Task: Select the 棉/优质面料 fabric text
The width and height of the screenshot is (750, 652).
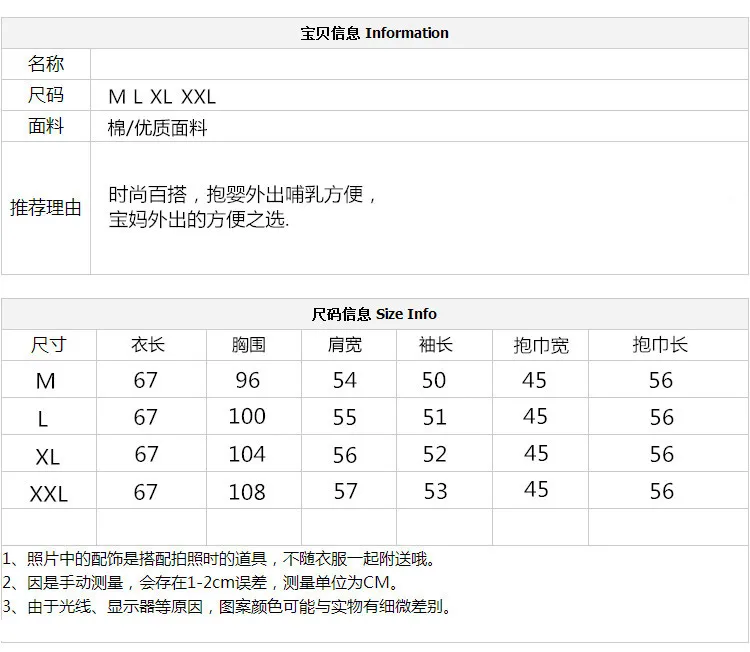Action: pyautogui.click(x=157, y=128)
